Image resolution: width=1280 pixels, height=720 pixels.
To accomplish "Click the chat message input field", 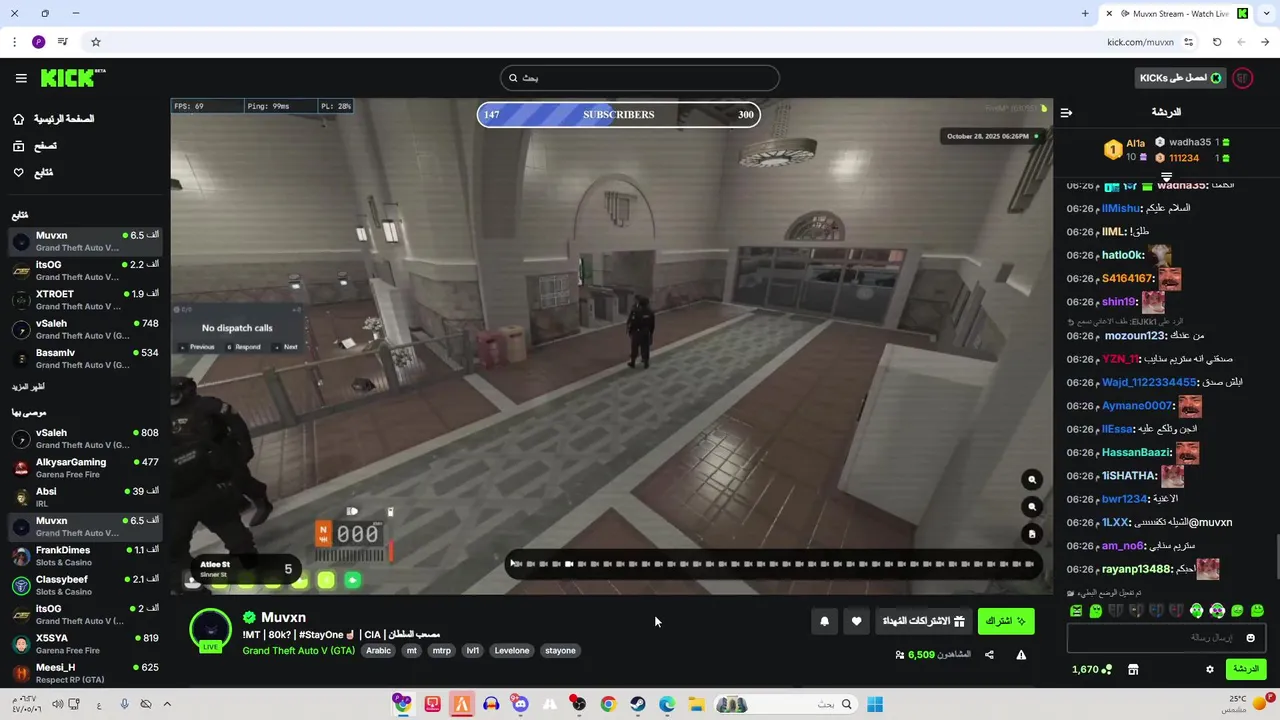I will click(x=1166, y=638).
